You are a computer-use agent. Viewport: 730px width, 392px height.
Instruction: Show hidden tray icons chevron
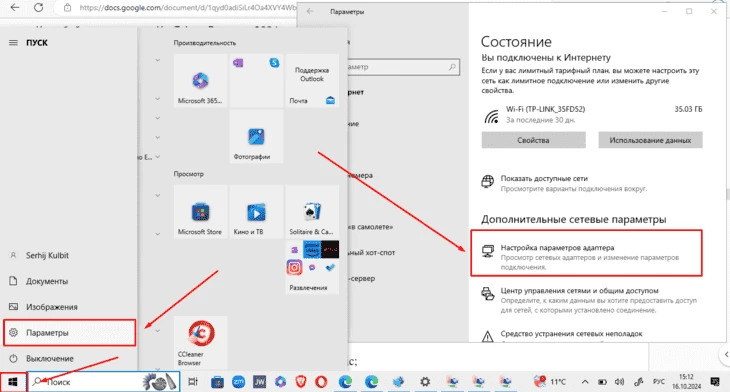pos(585,382)
